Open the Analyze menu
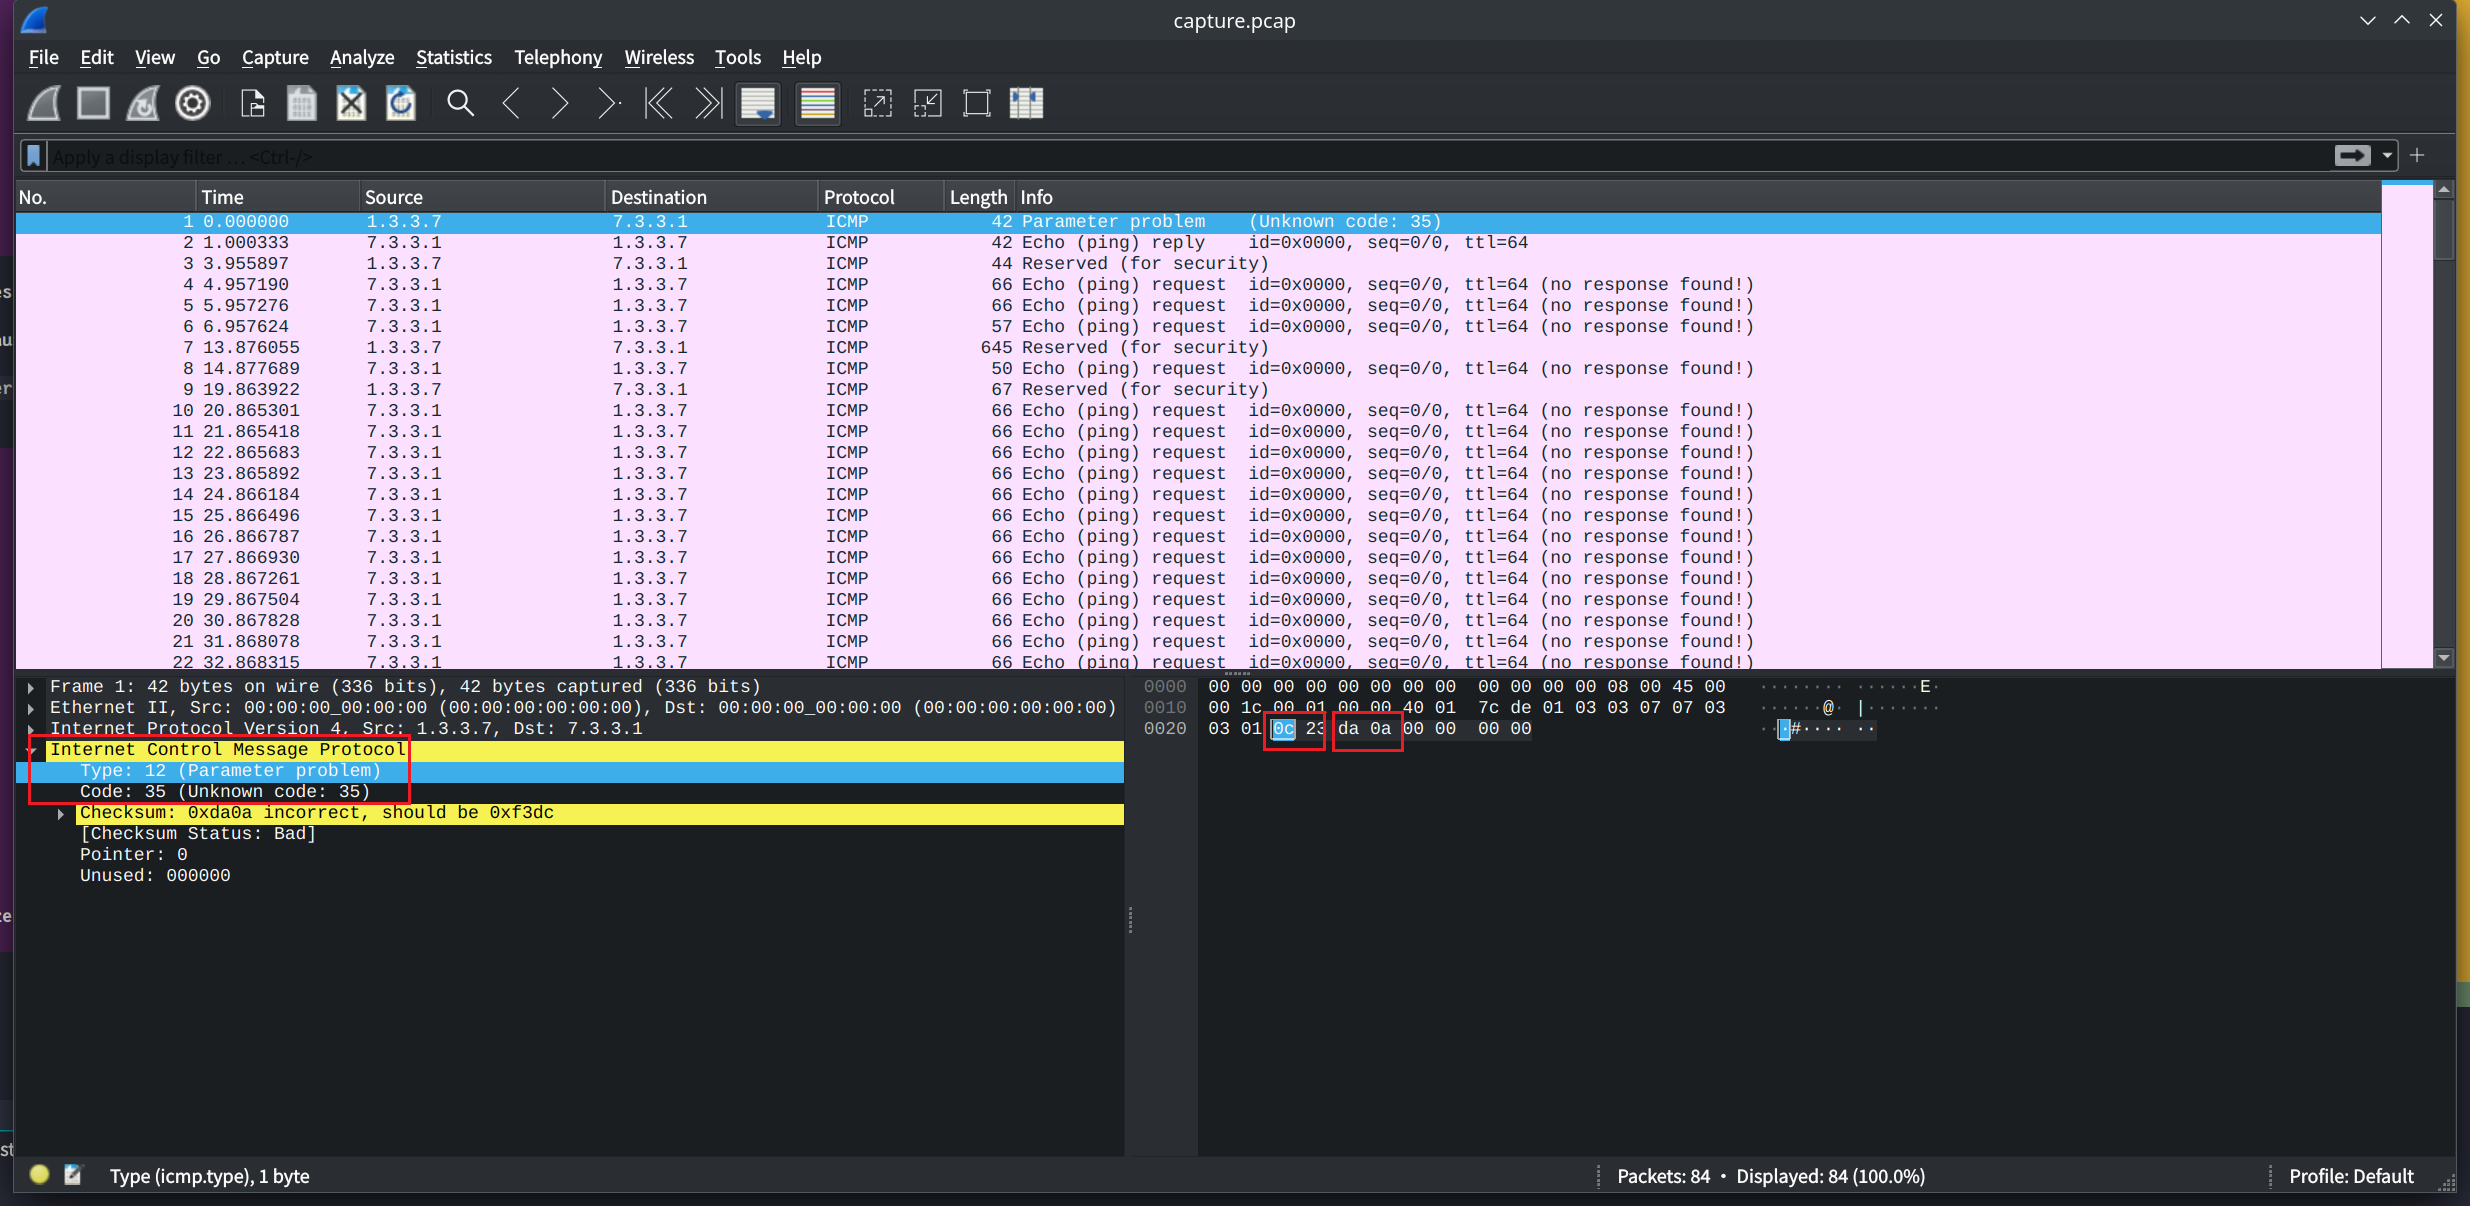 (361, 57)
